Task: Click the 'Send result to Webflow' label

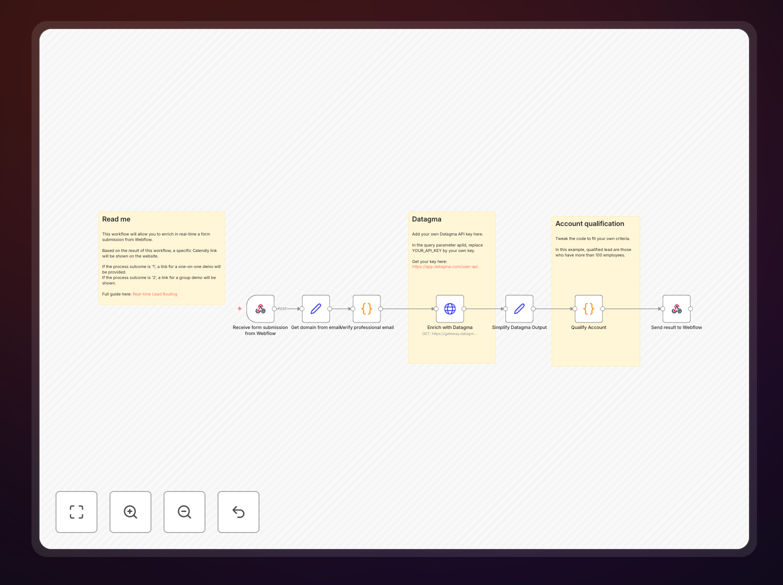Action: pos(677,328)
